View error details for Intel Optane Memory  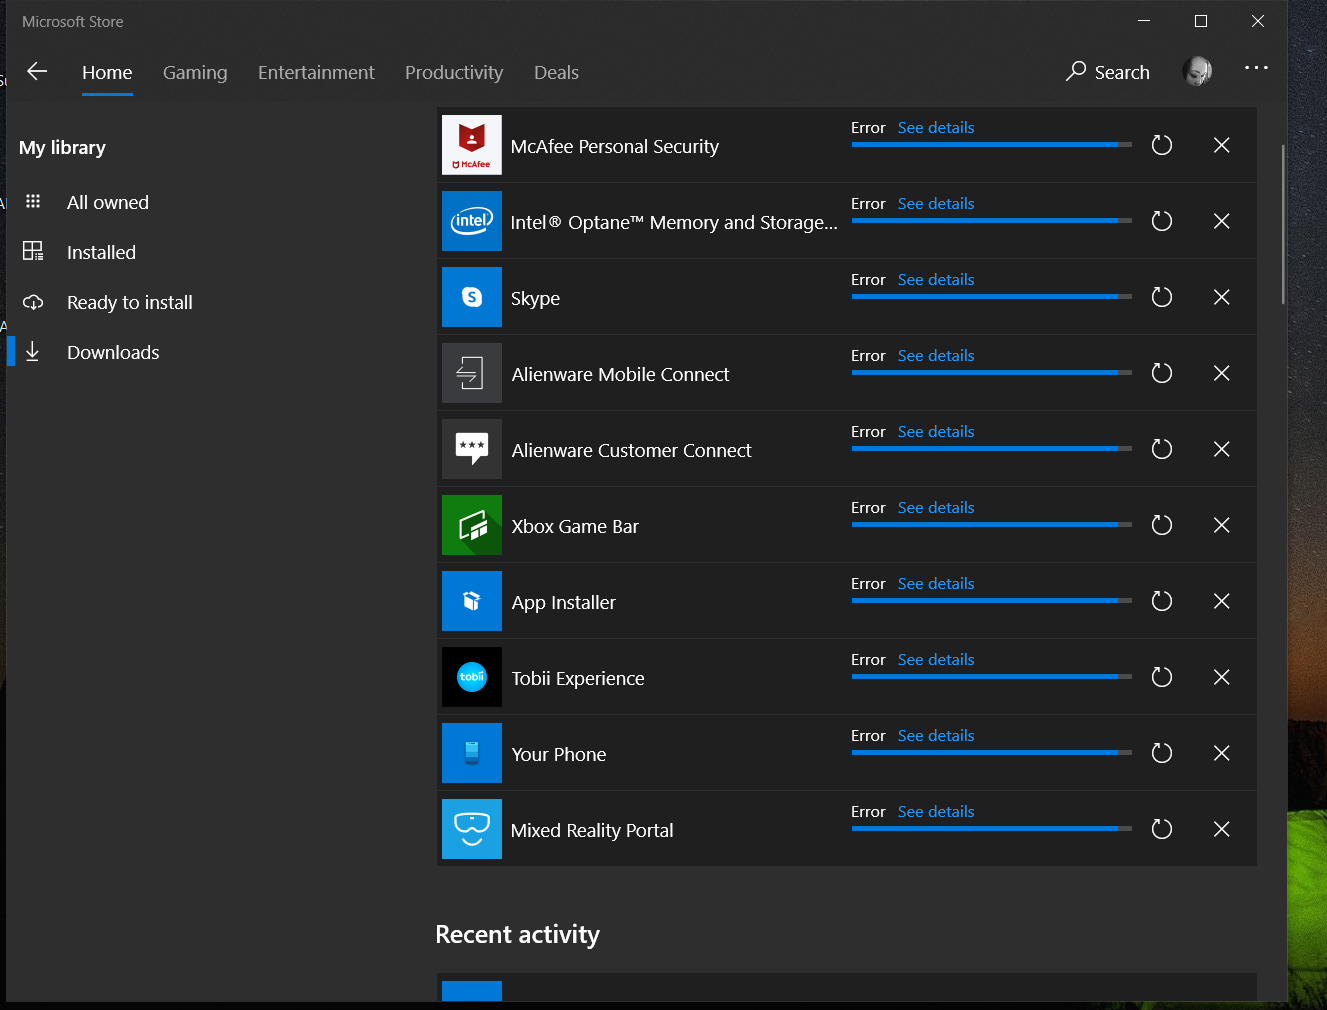coord(936,204)
